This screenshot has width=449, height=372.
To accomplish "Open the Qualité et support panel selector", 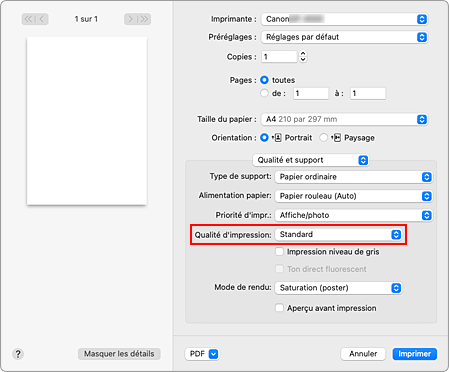I will [311, 160].
